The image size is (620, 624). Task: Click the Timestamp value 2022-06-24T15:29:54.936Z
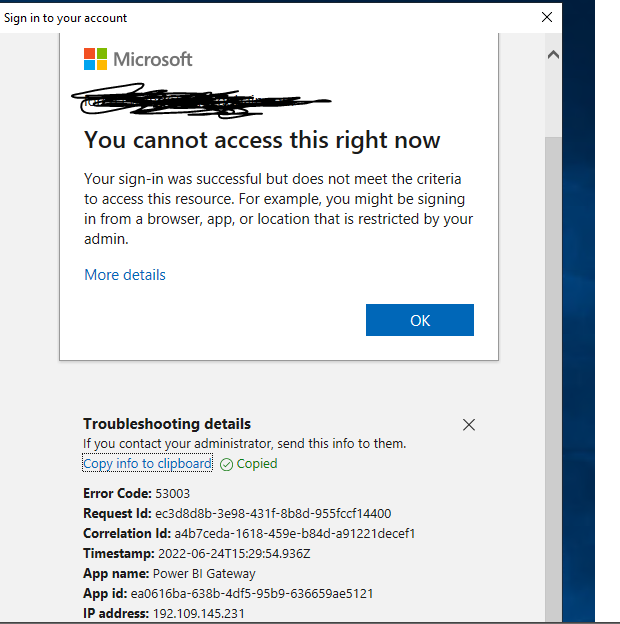tap(234, 554)
